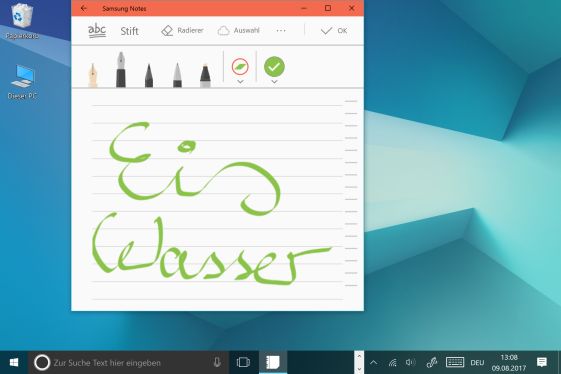Open the Windows Start menu
The image size is (561, 374).
(x=14, y=363)
